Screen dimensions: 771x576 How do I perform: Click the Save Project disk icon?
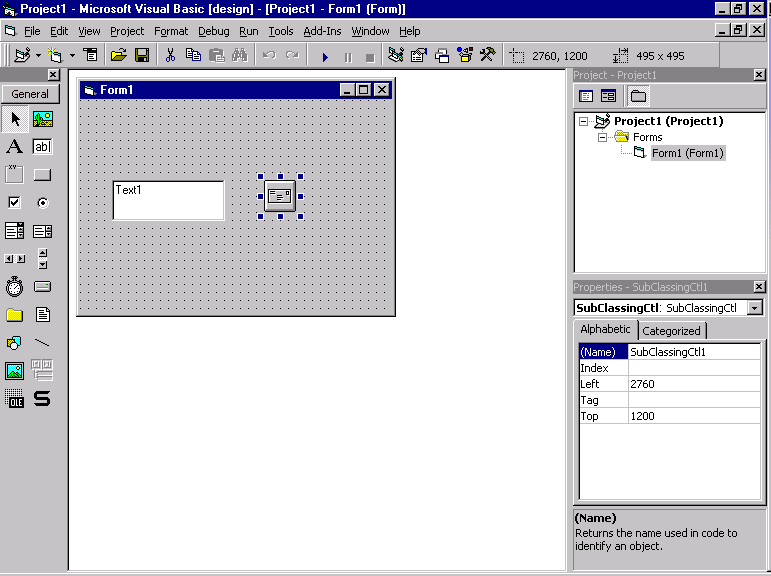pos(142,55)
